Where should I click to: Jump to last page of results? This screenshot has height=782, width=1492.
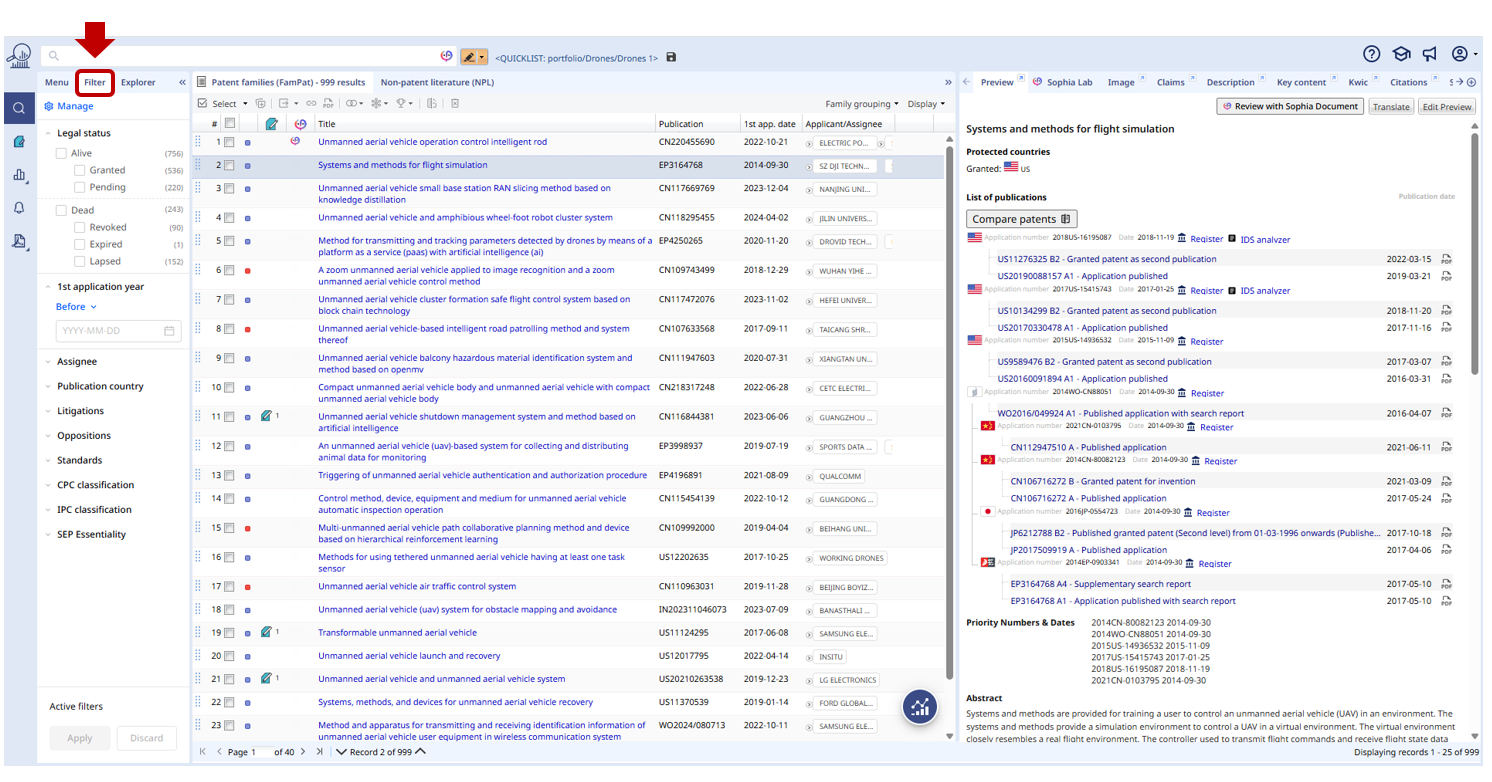[320, 752]
